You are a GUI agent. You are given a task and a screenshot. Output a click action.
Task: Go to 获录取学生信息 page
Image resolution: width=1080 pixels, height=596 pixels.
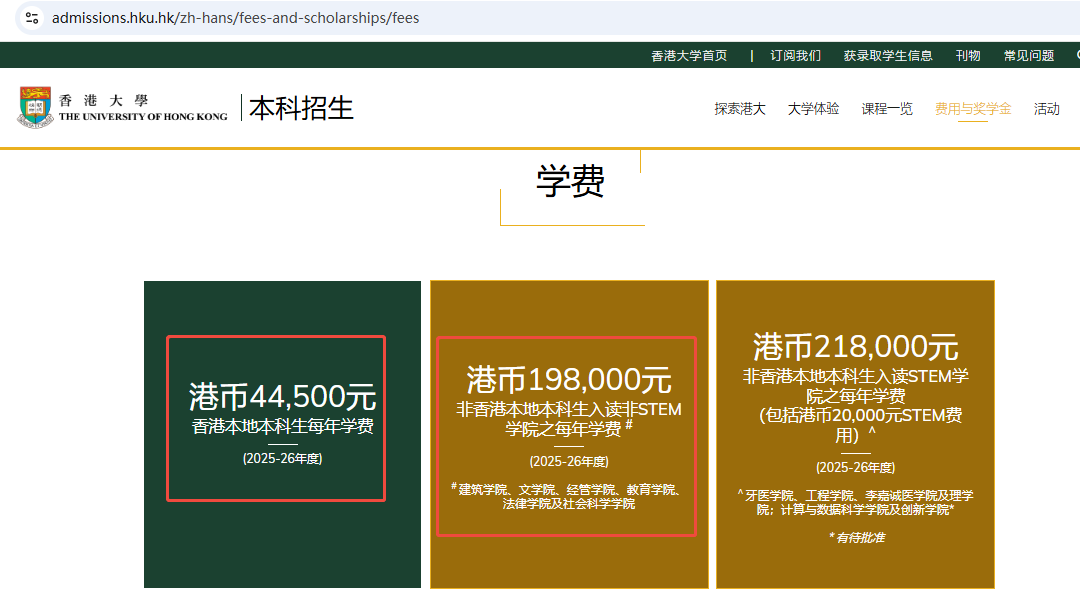point(888,56)
